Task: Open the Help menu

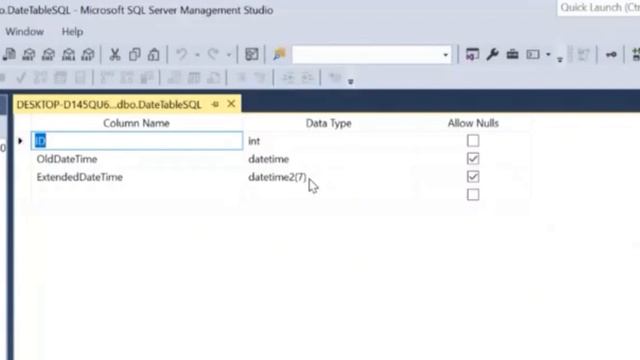Action: tap(72, 32)
